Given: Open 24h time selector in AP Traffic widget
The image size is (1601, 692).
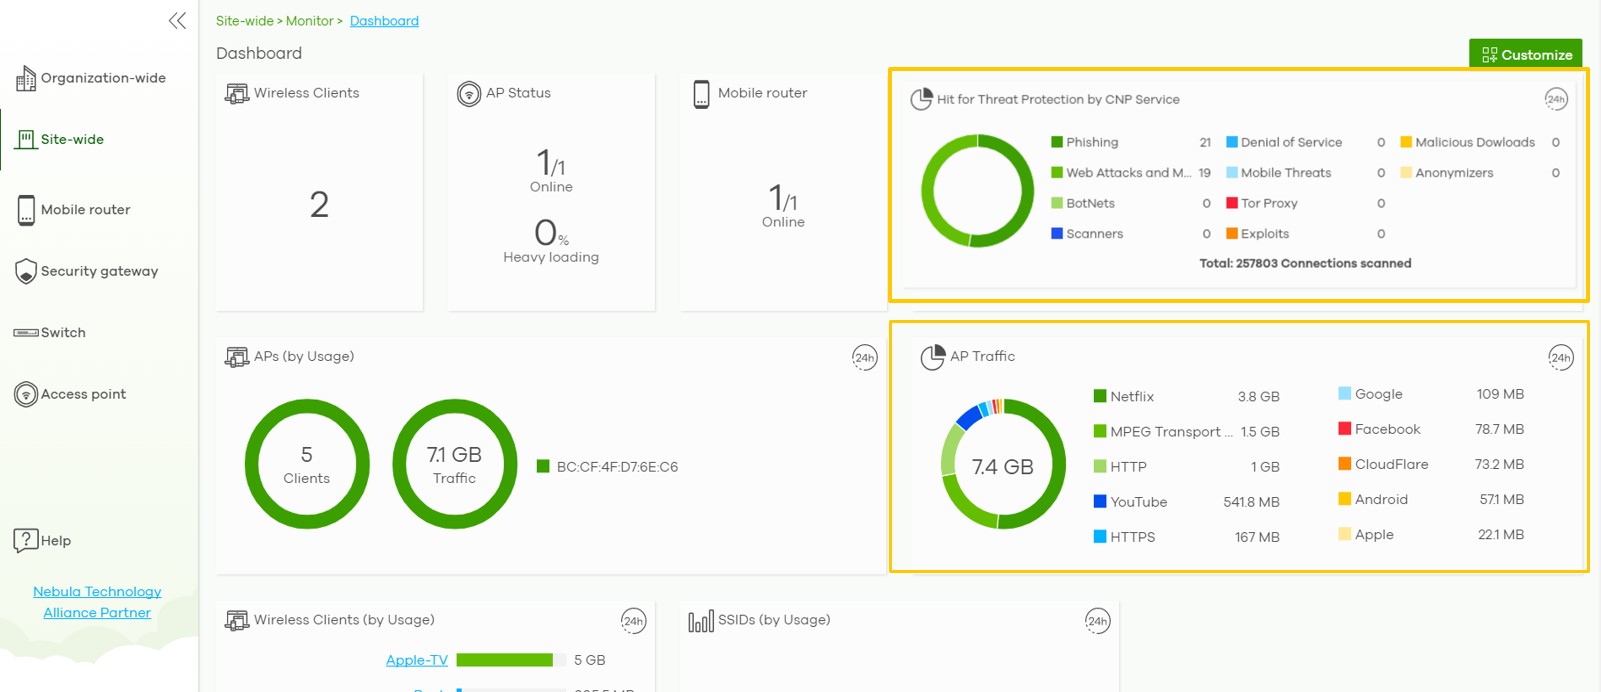Looking at the screenshot, I should click(1560, 357).
